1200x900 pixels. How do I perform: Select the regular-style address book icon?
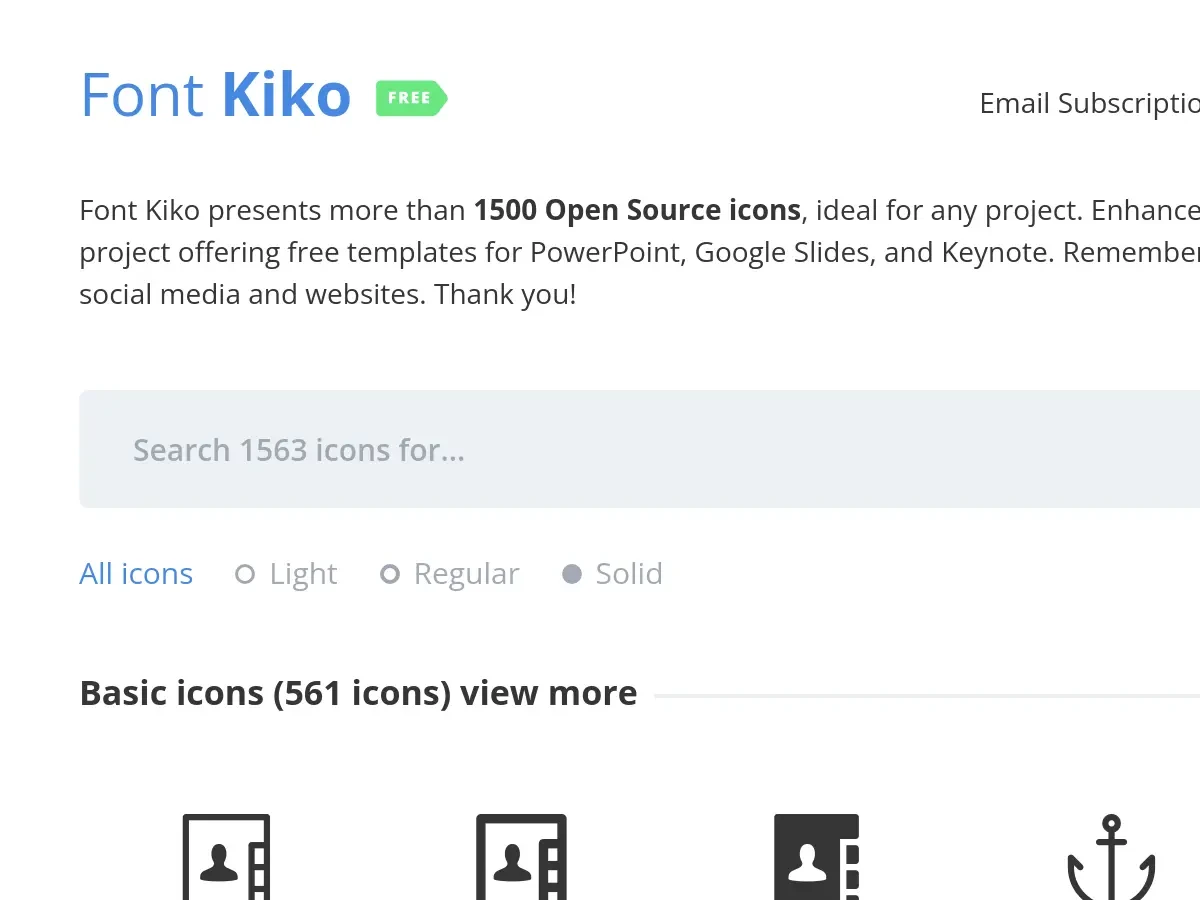click(521, 858)
